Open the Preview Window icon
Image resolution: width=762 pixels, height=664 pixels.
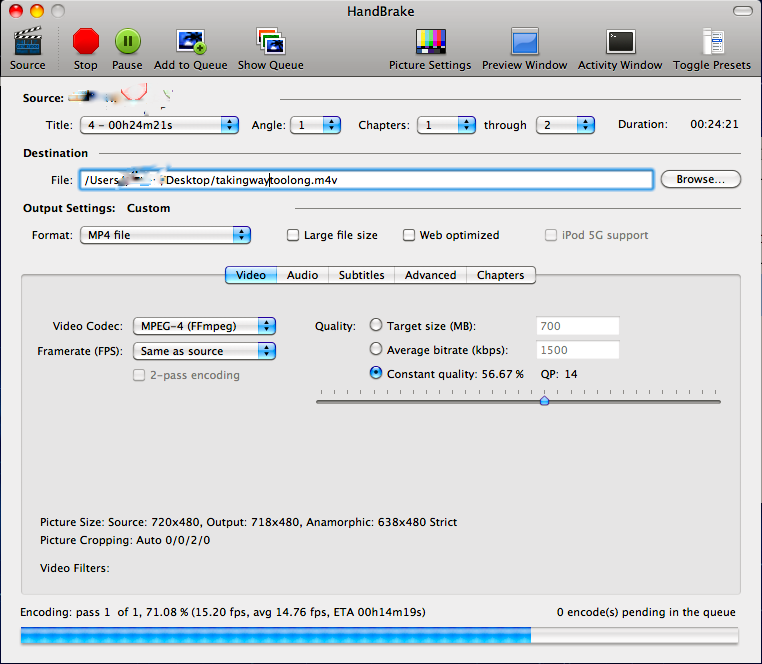(x=524, y=41)
